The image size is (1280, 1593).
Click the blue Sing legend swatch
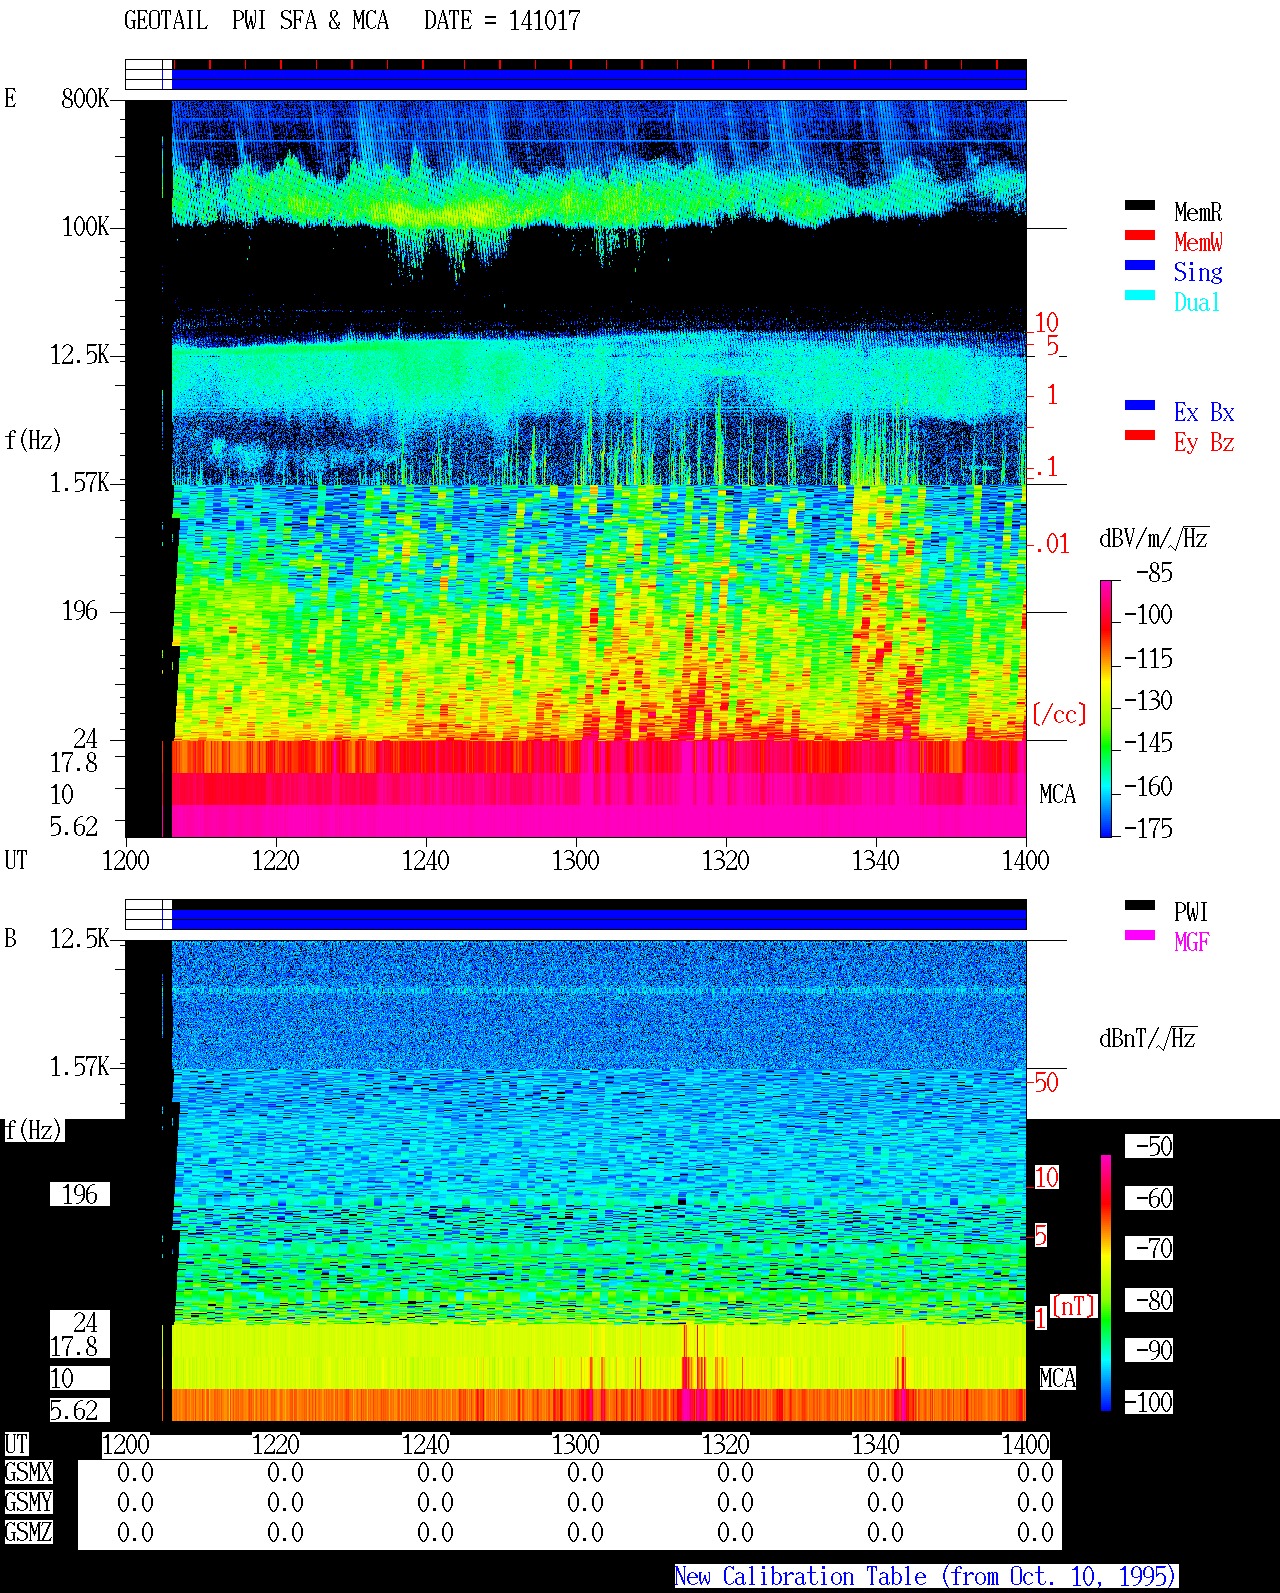click(1140, 266)
